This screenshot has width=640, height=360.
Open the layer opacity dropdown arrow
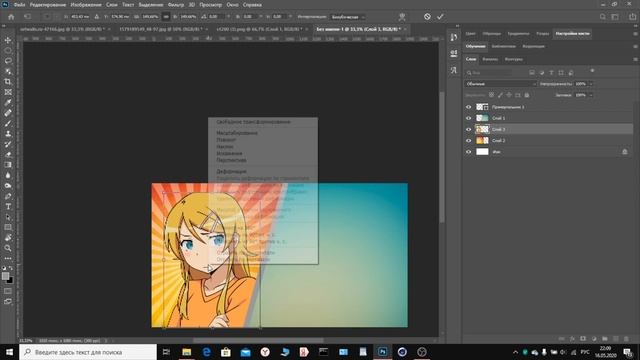coord(591,84)
